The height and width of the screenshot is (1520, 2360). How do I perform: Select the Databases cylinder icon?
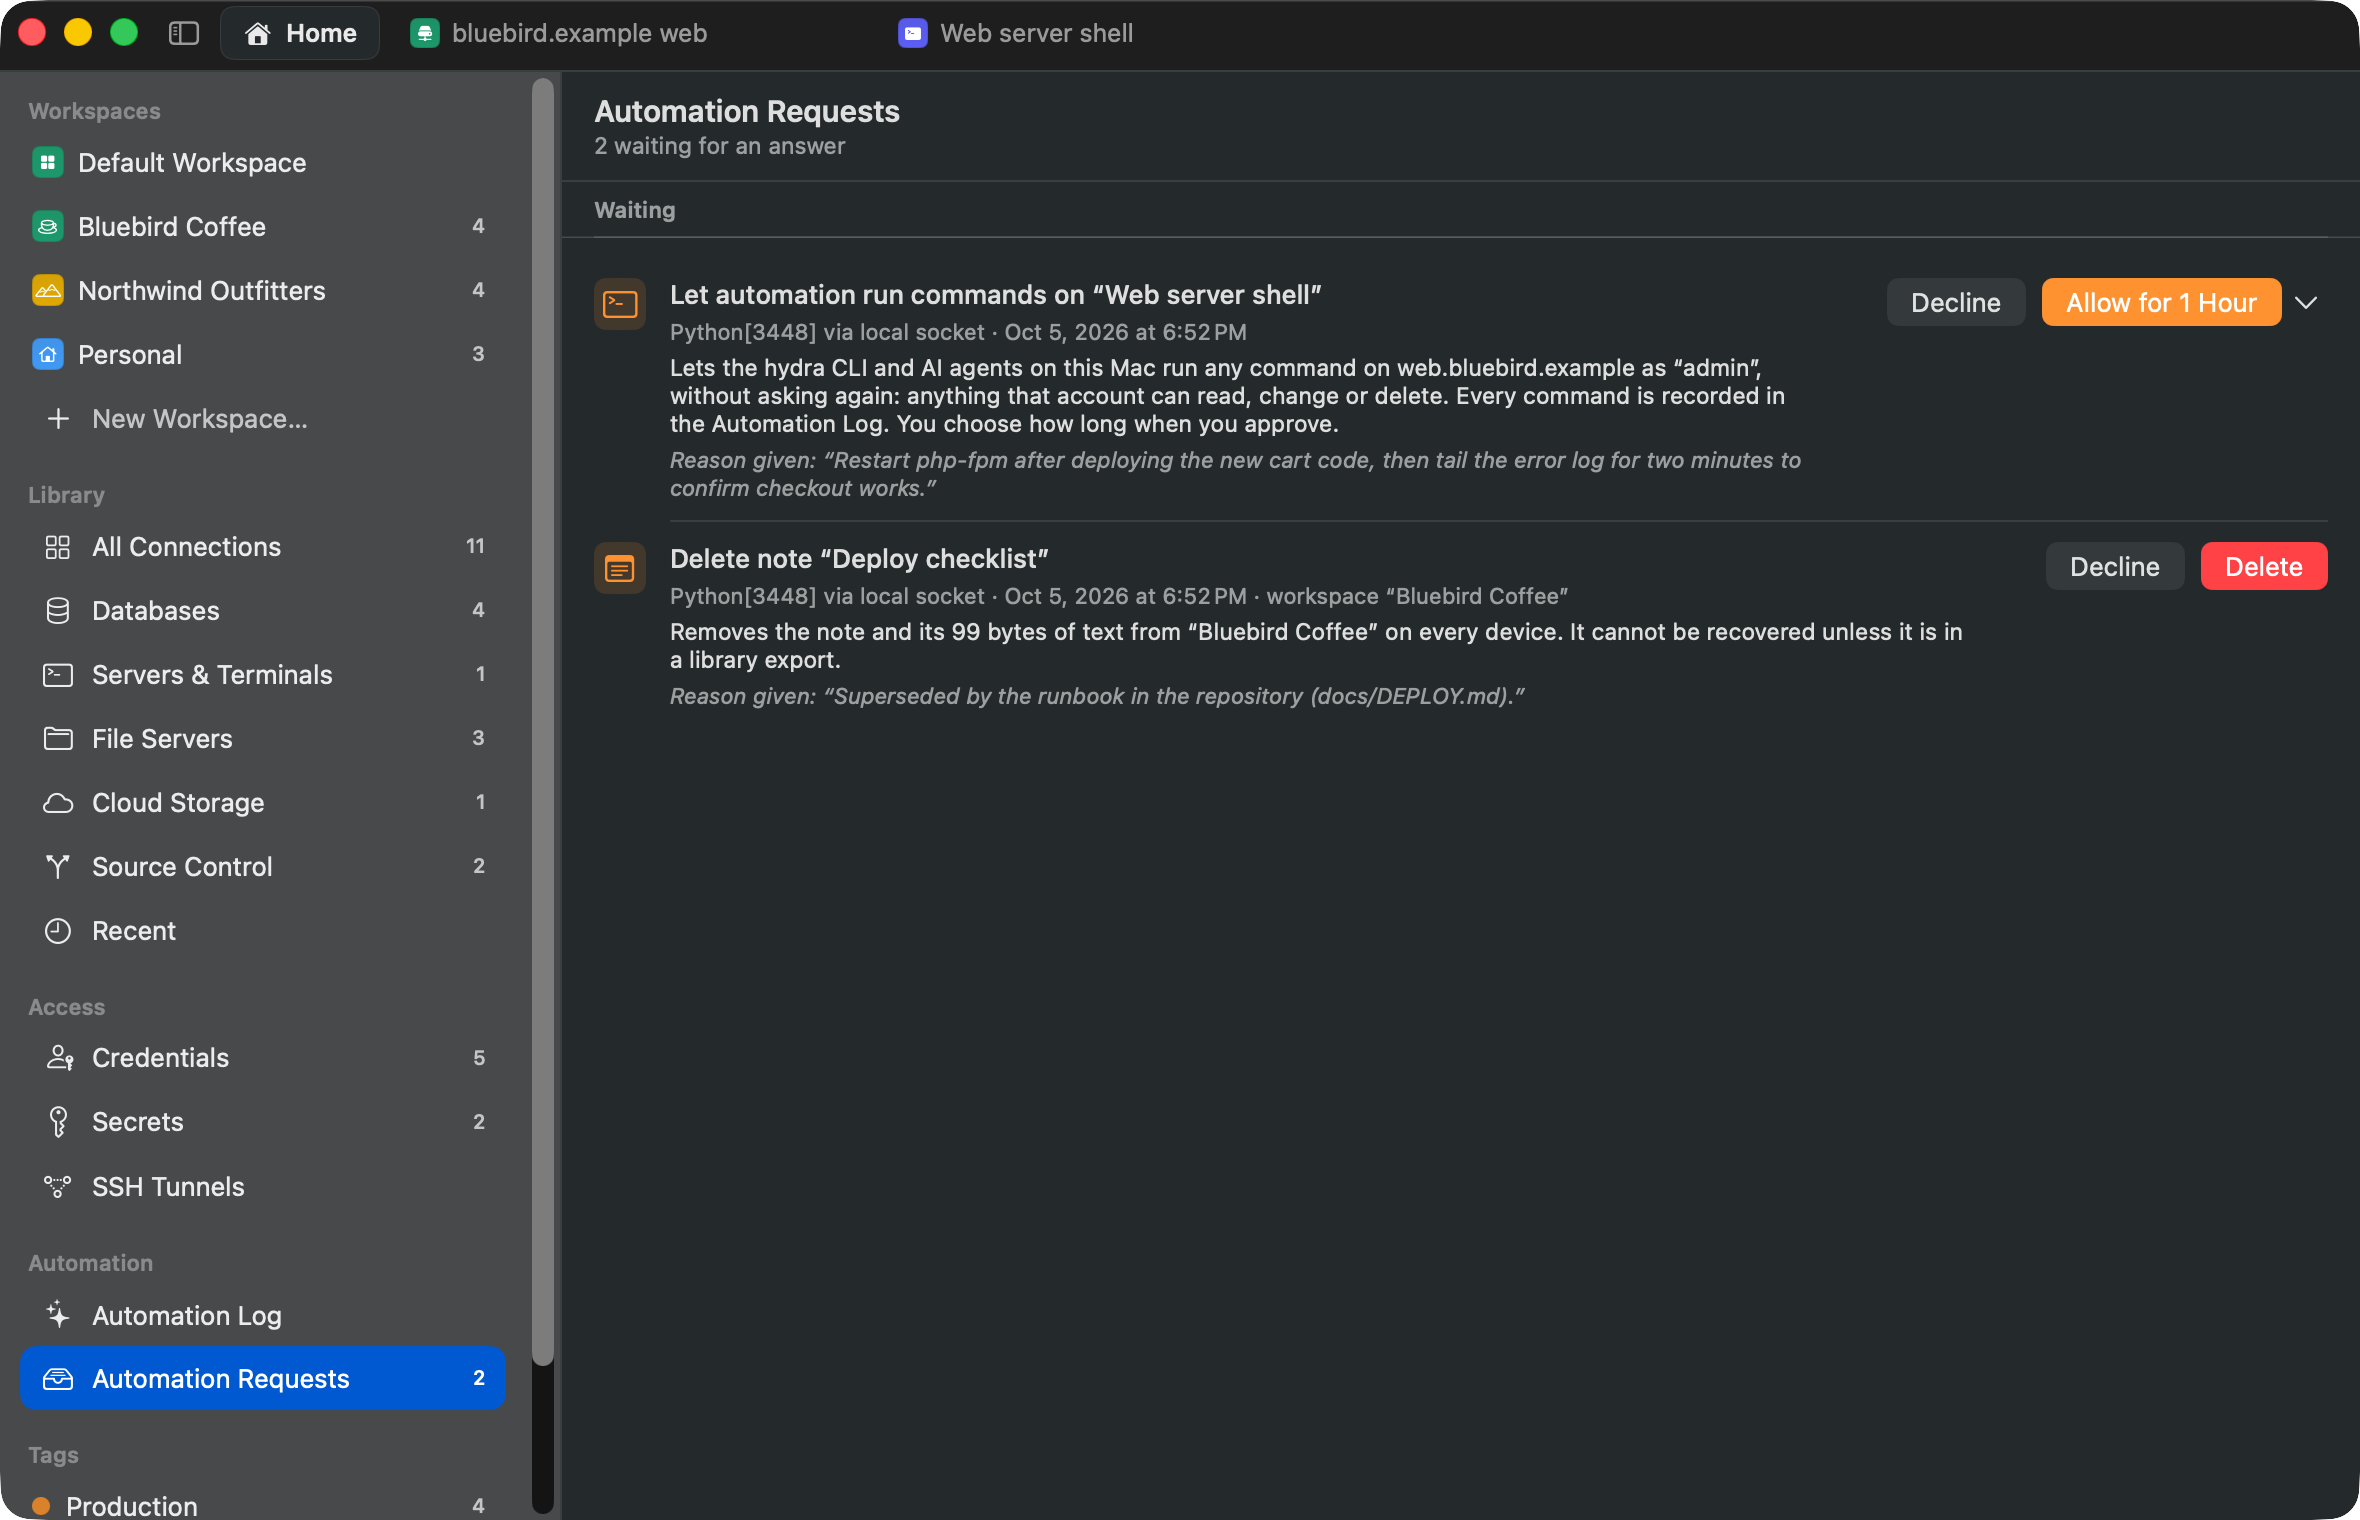coord(58,610)
